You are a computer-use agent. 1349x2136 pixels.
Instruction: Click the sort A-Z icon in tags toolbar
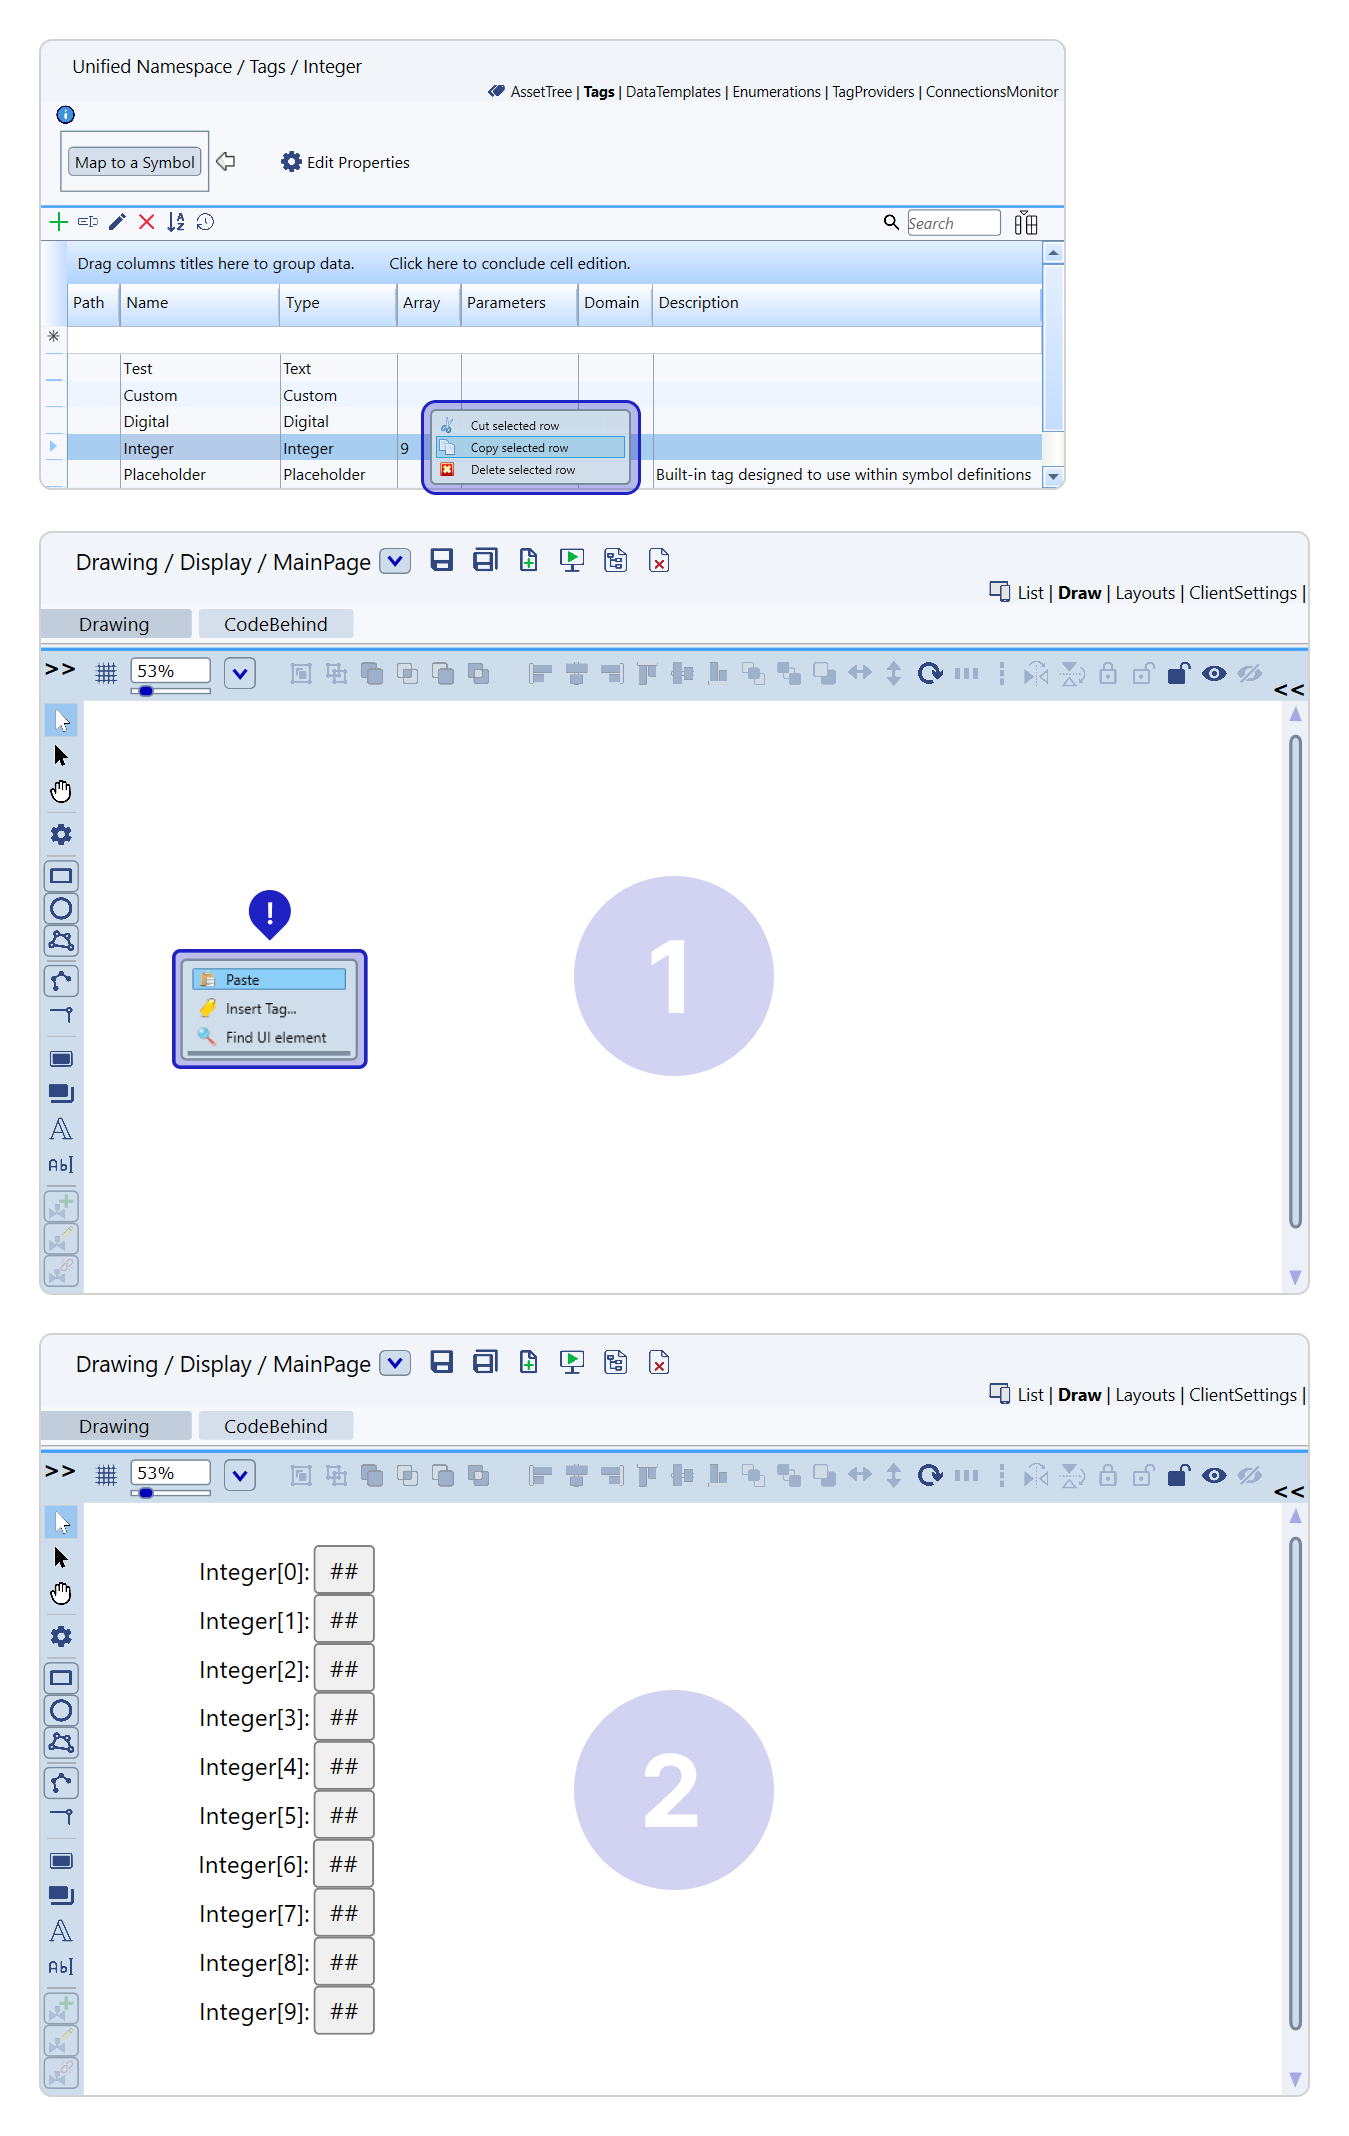(176, 222)
